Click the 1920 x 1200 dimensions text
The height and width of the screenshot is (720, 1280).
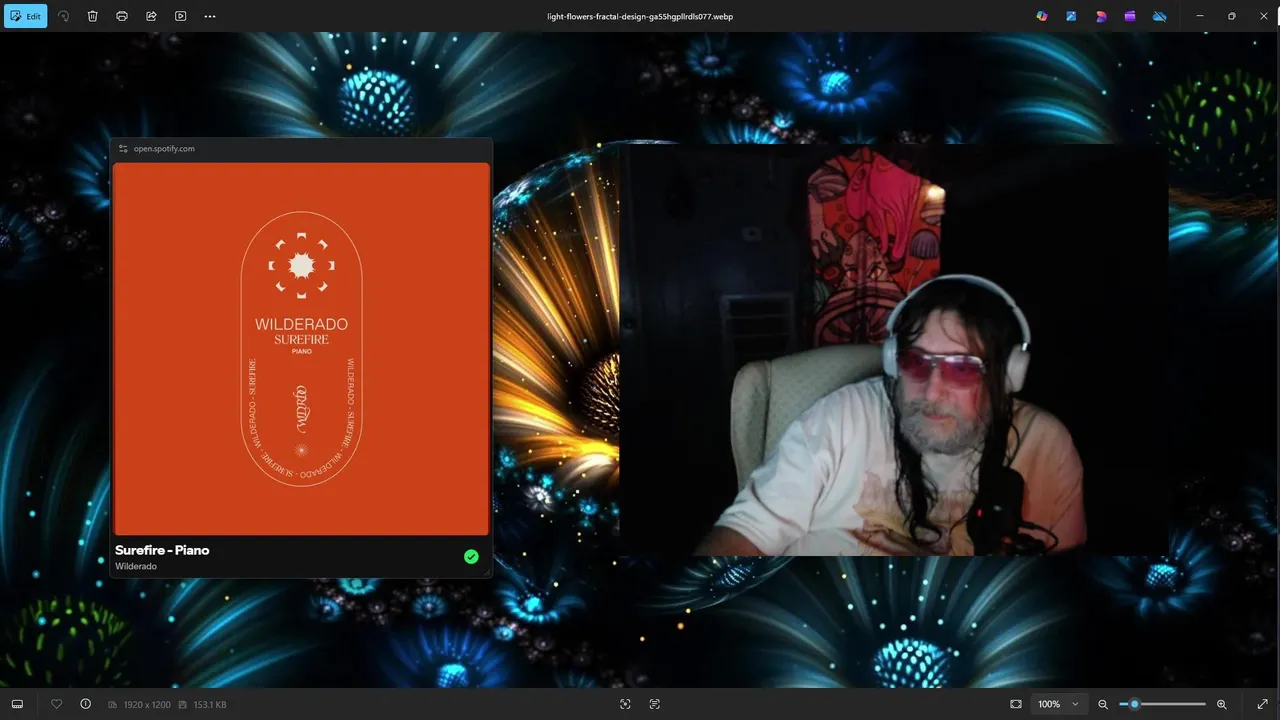tap(147, 705)
